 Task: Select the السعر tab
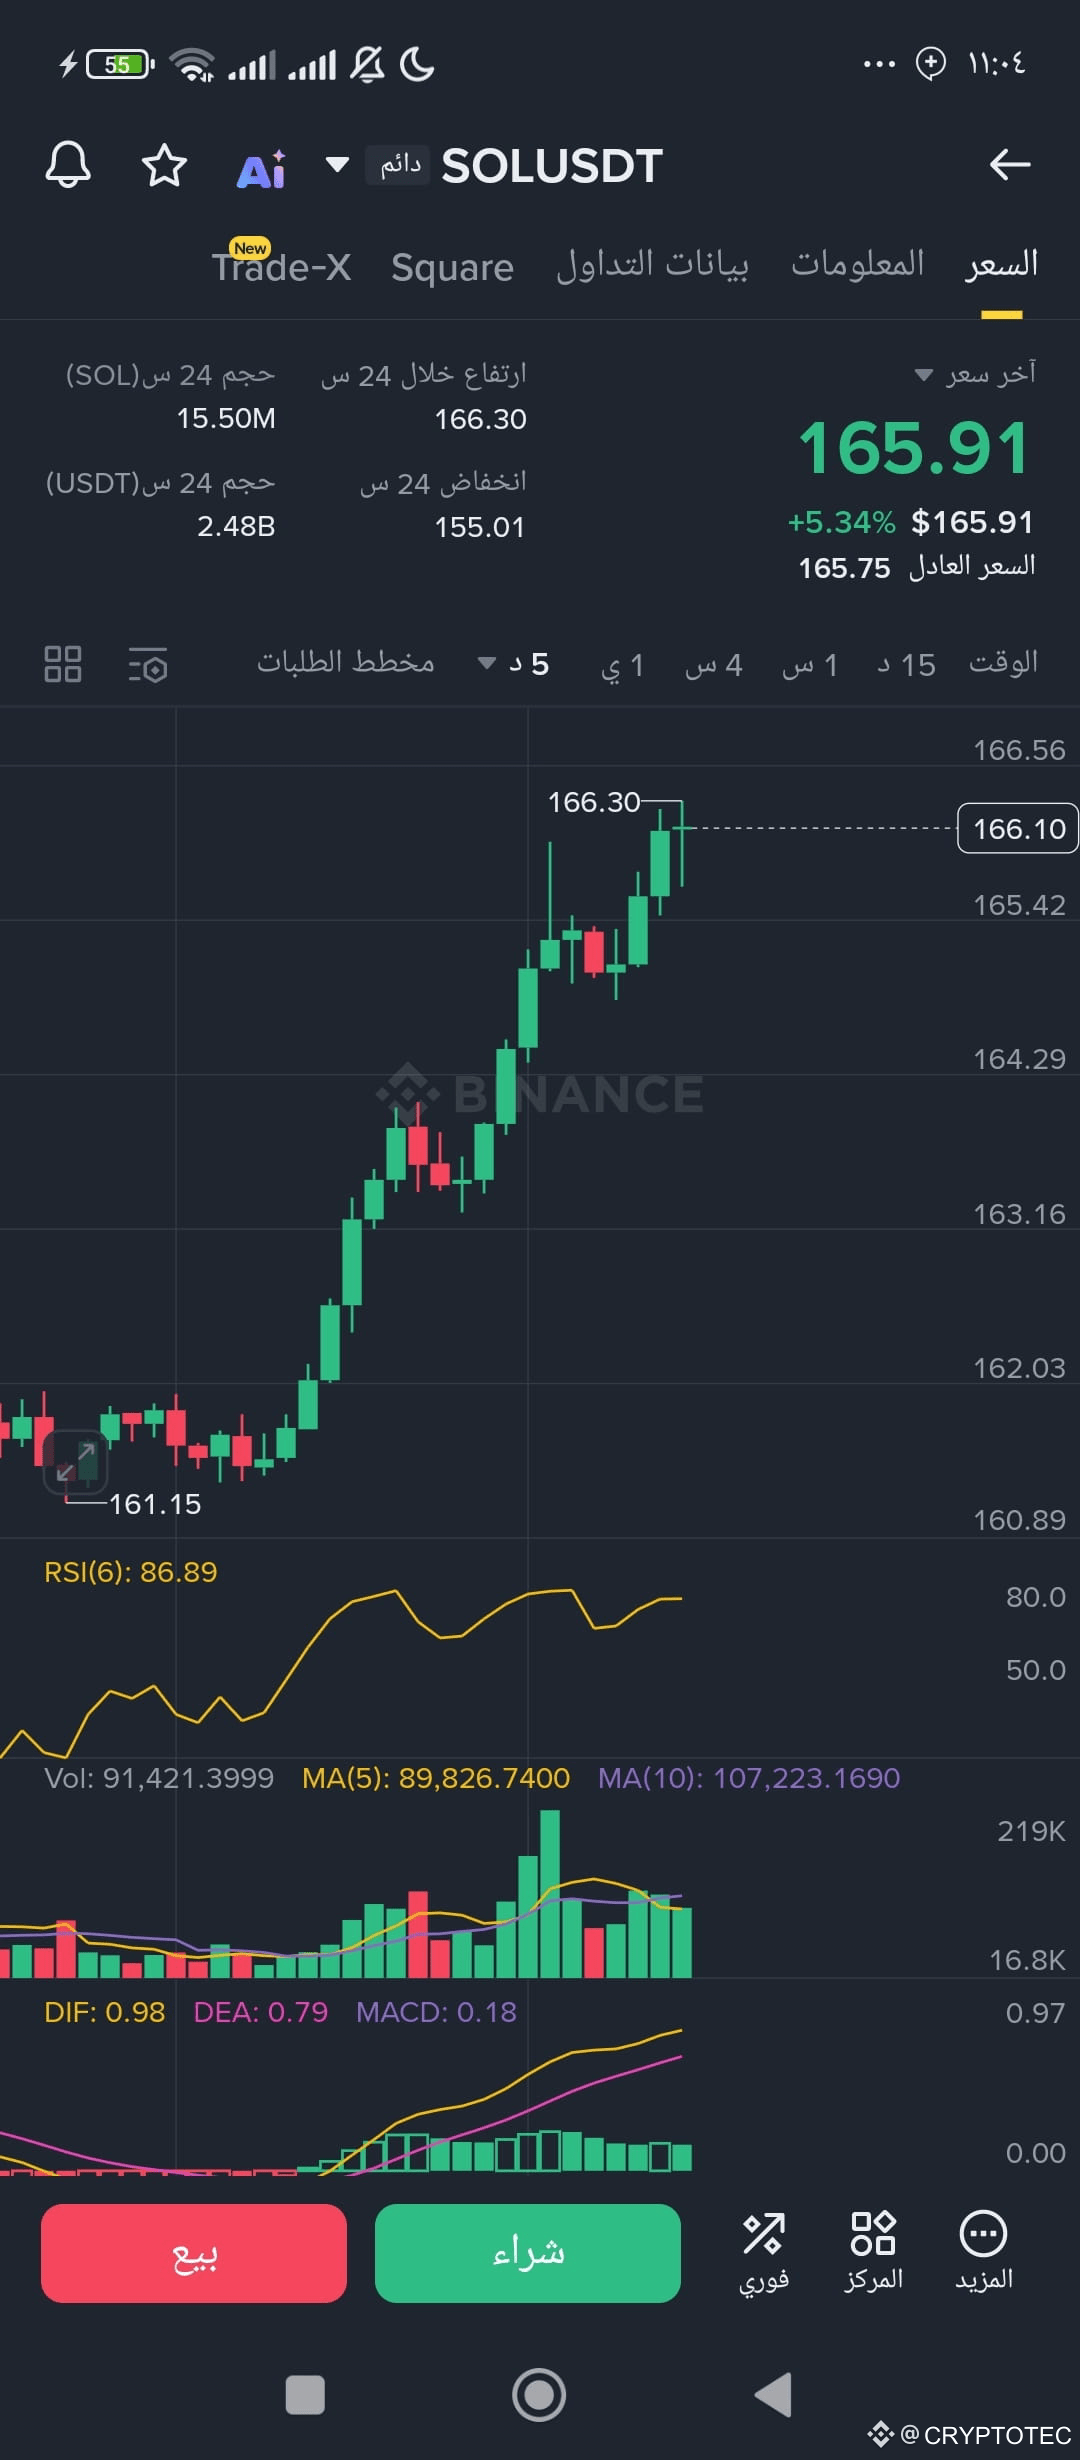click(x=1001, y=264)
